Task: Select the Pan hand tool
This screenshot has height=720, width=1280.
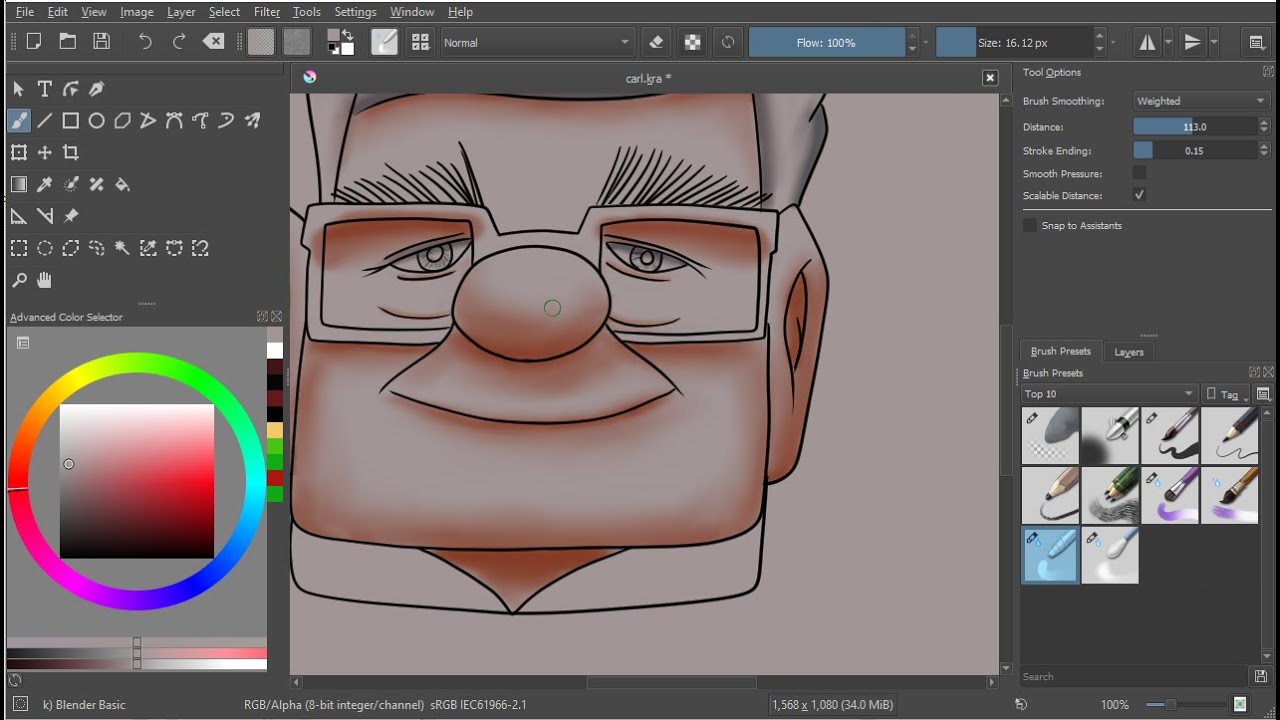Action: [x=45, y=280]
